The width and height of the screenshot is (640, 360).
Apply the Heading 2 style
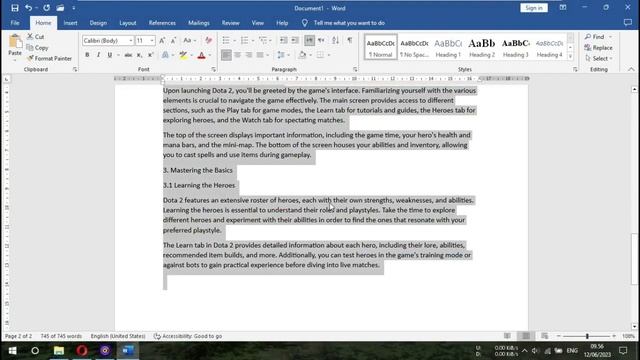[x=482, y=47]
